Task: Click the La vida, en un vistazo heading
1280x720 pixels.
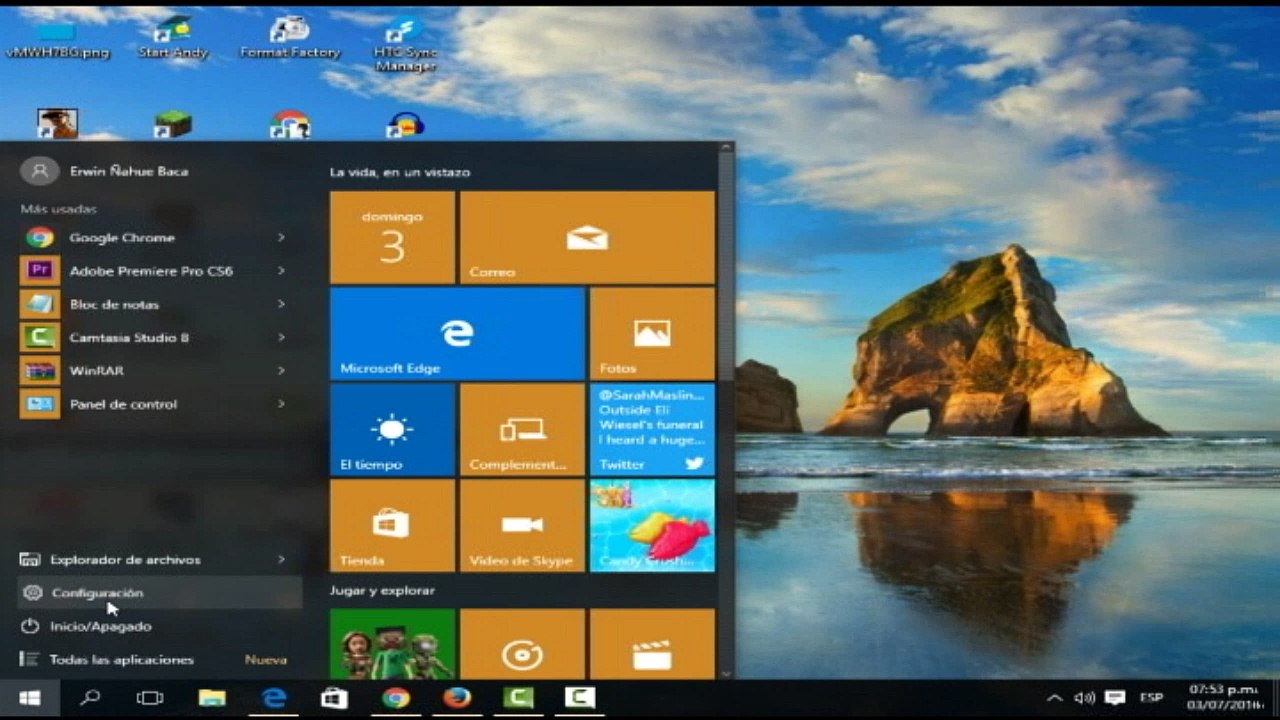Action: pos(400,172)
